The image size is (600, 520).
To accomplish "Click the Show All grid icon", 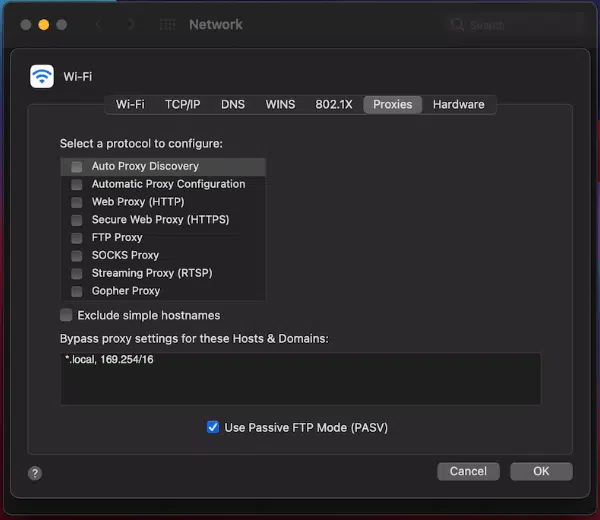I will (x=167, y=25).
